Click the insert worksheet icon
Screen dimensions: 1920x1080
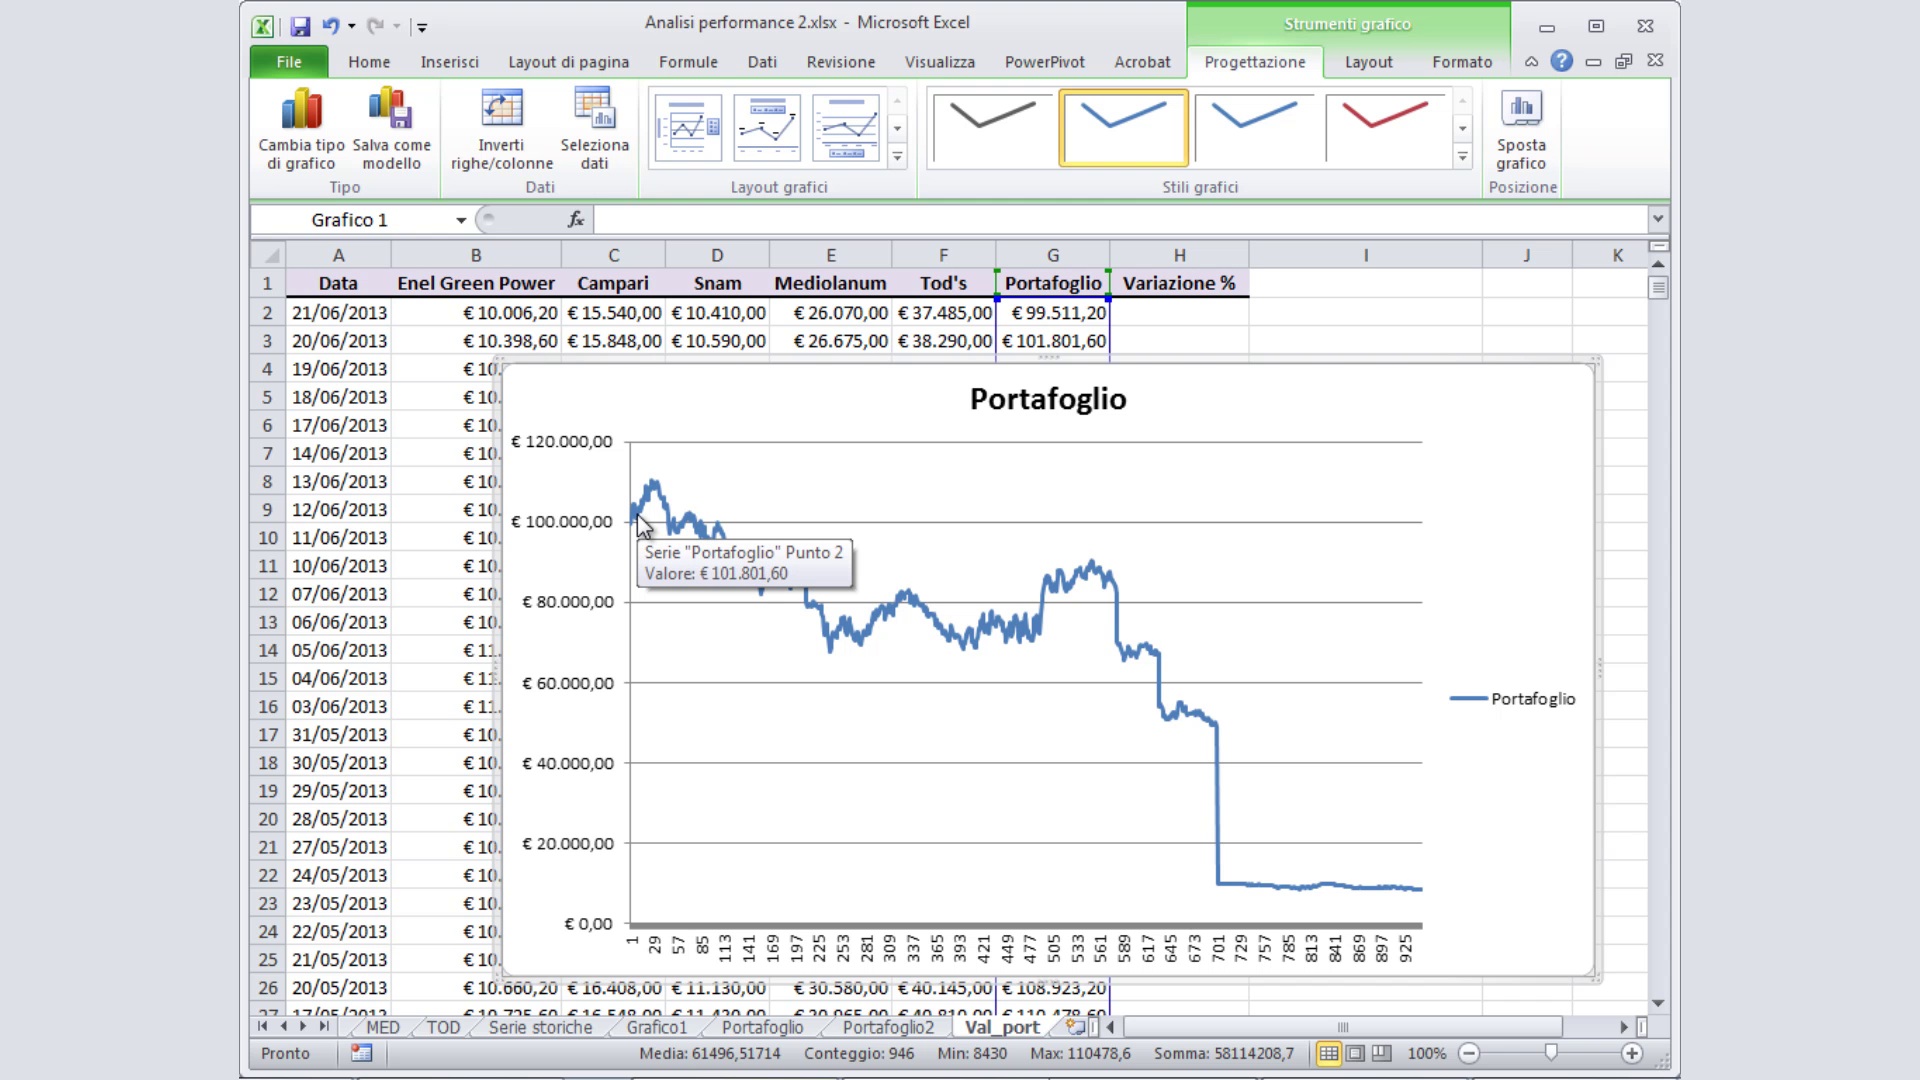[1075, 1027]
